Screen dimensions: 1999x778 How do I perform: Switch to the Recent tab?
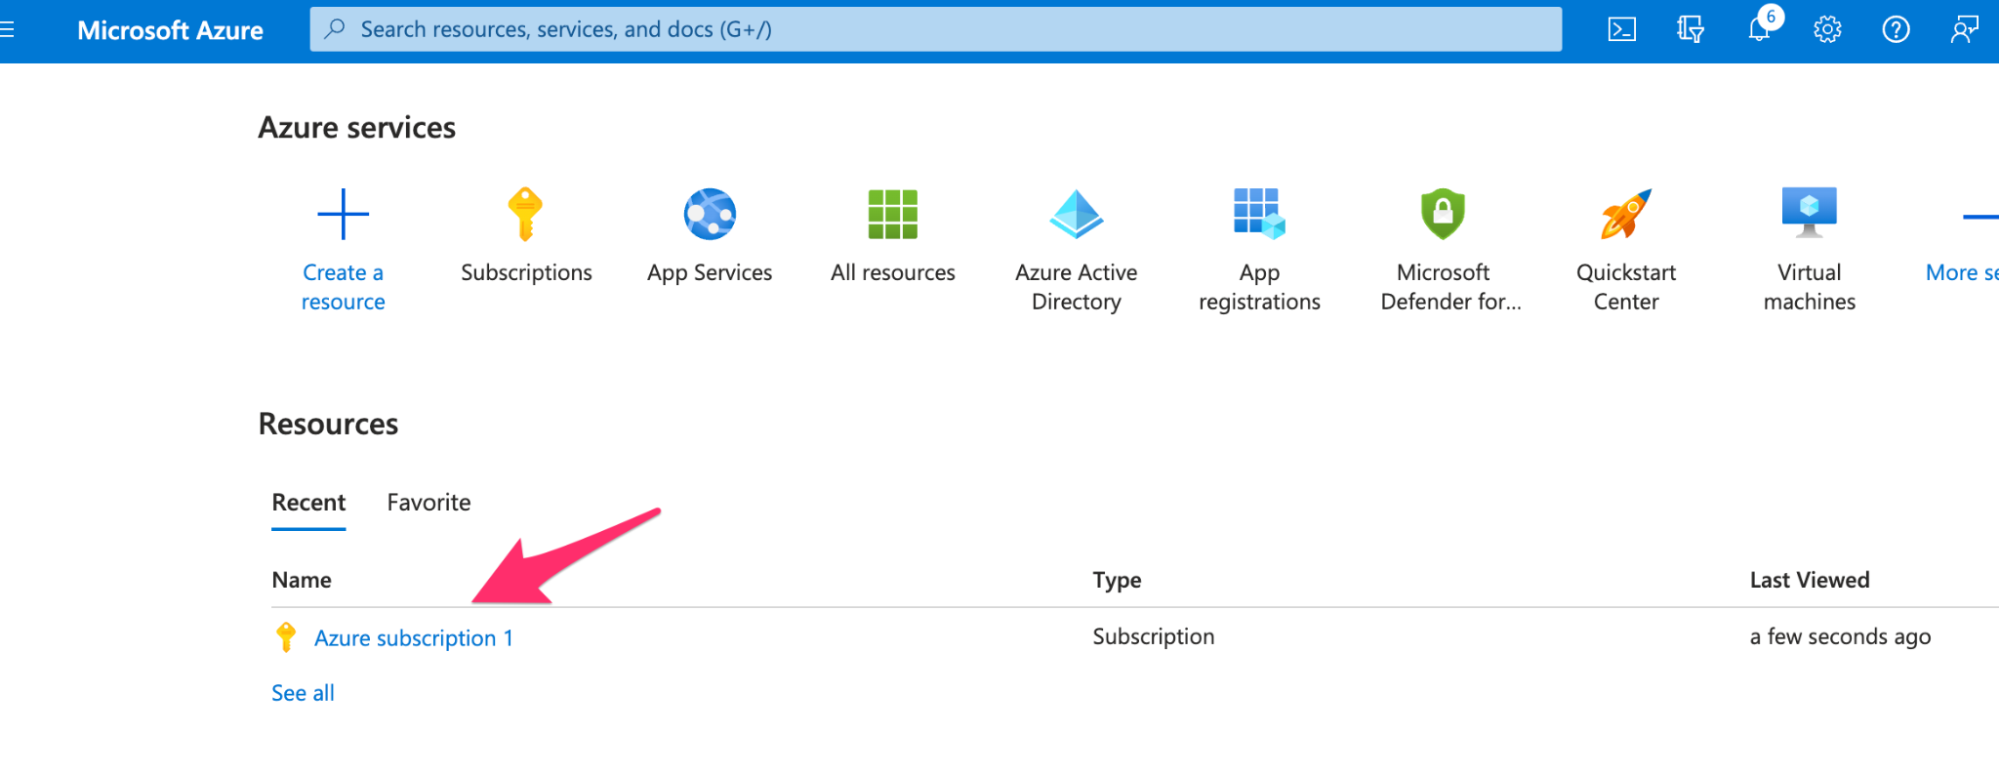(x=308, y=502)
